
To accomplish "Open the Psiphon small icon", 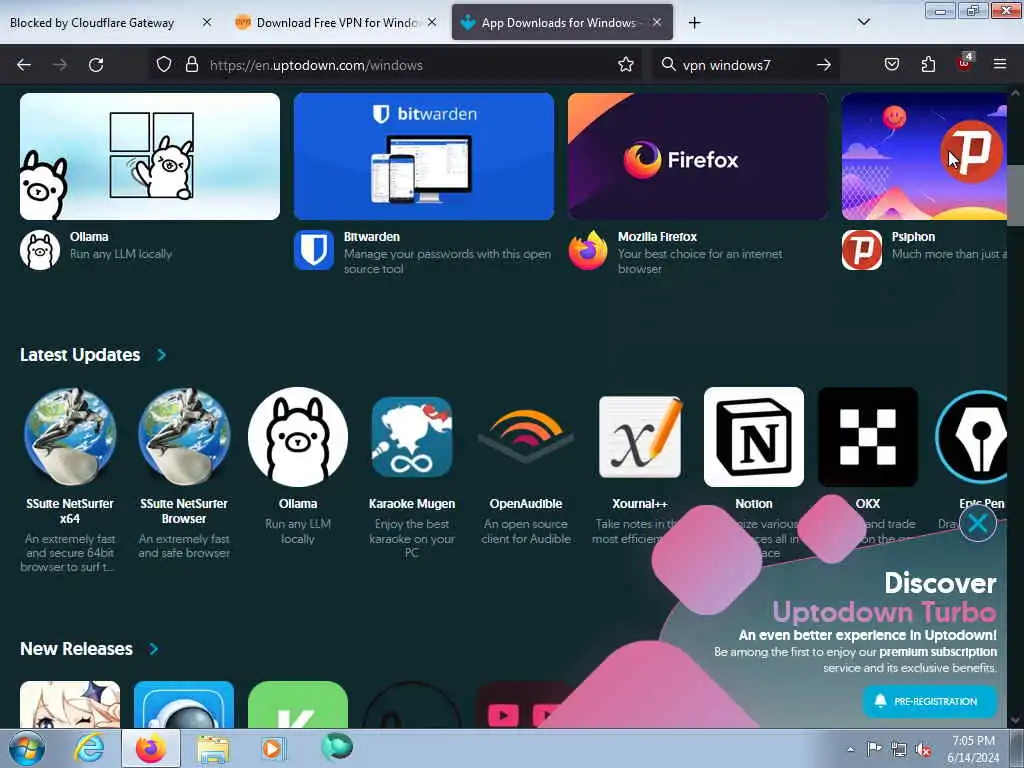I will (861, 249).
